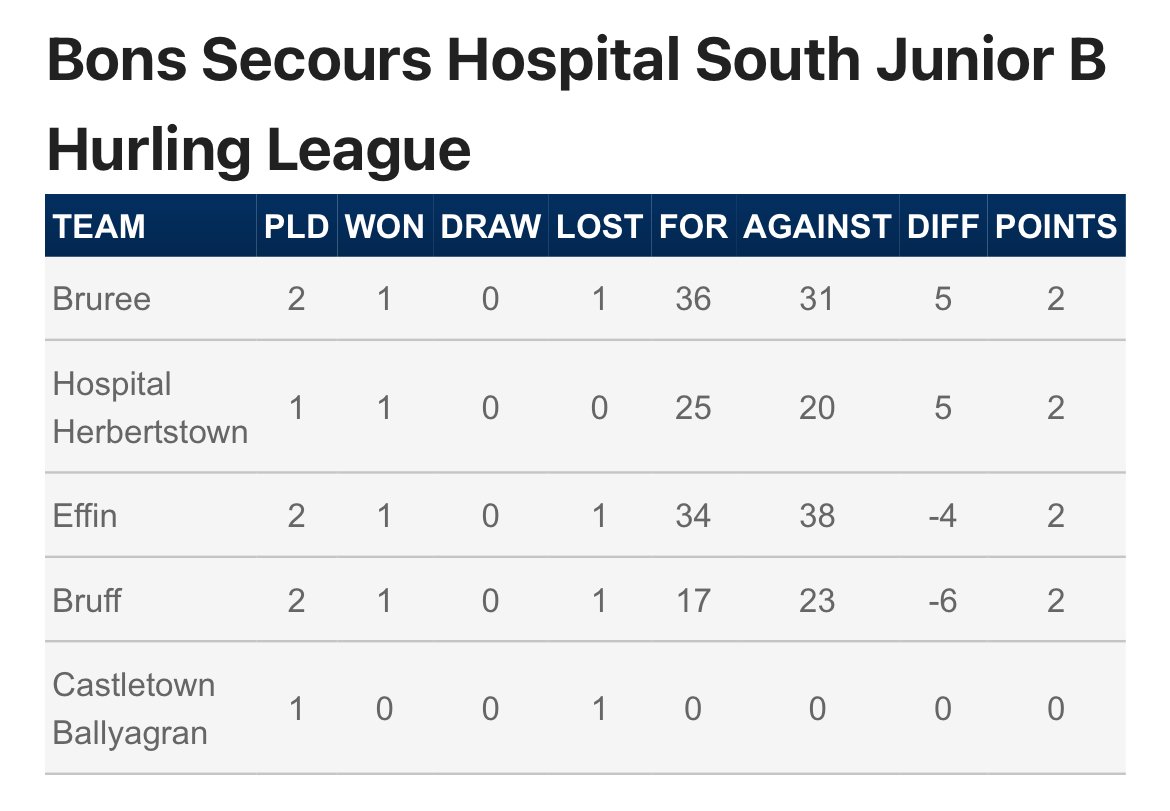Select the Effin team name
Screen dimensions: 1170x811
pyautogui.click(x=84, y=516)
